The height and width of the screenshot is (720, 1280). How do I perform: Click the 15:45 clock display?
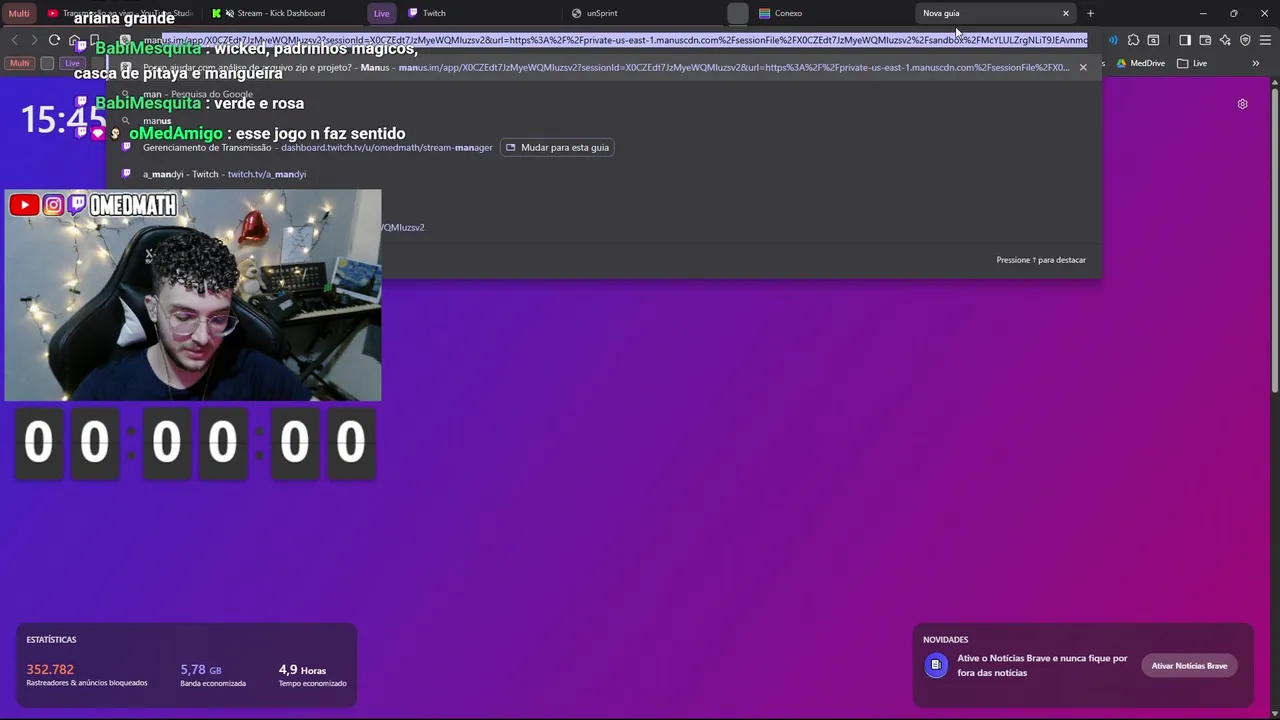tap(63, 121)
